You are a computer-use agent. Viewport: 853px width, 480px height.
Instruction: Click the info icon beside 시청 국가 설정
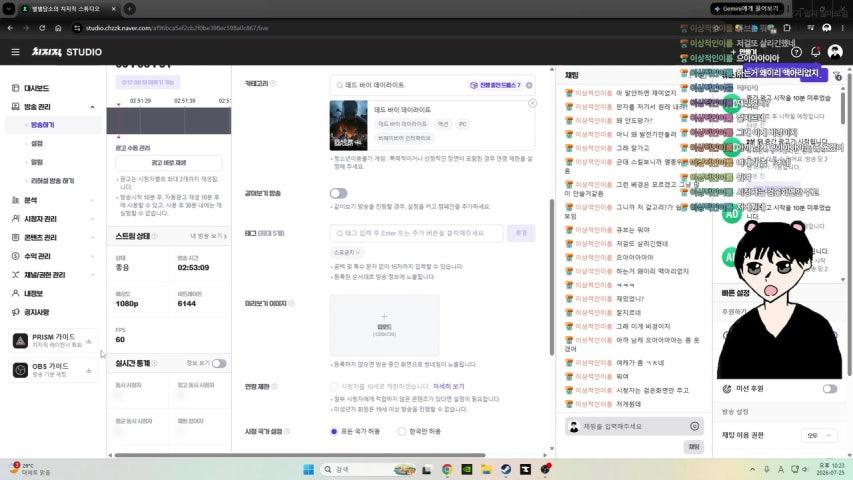pos(287,431)
